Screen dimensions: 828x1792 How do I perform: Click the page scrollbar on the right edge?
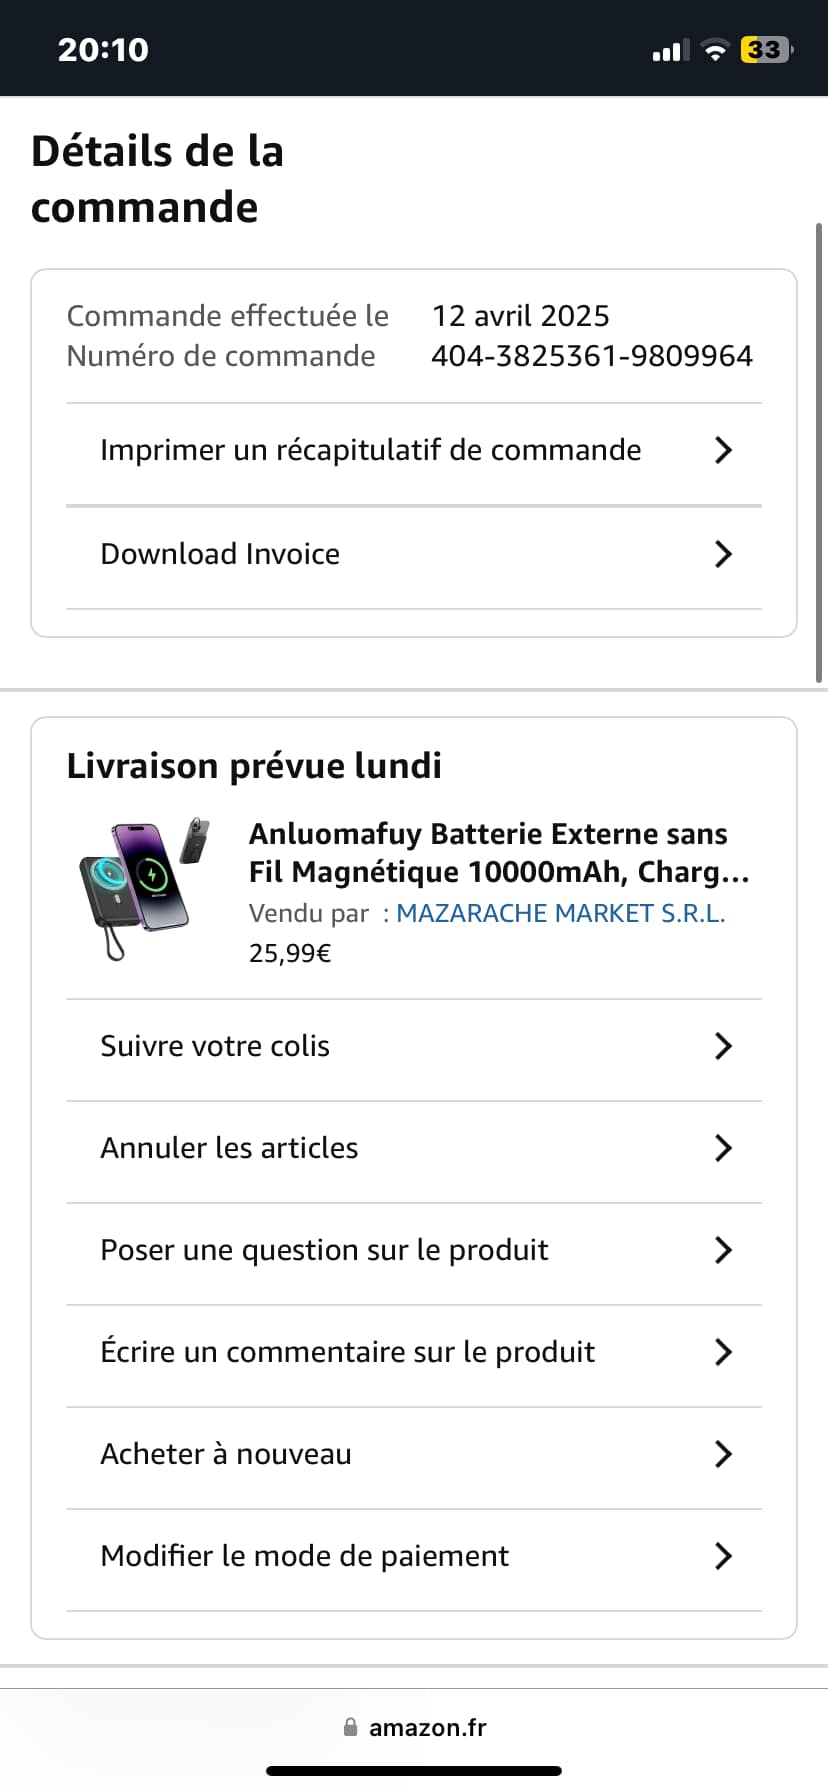(820, 454)
